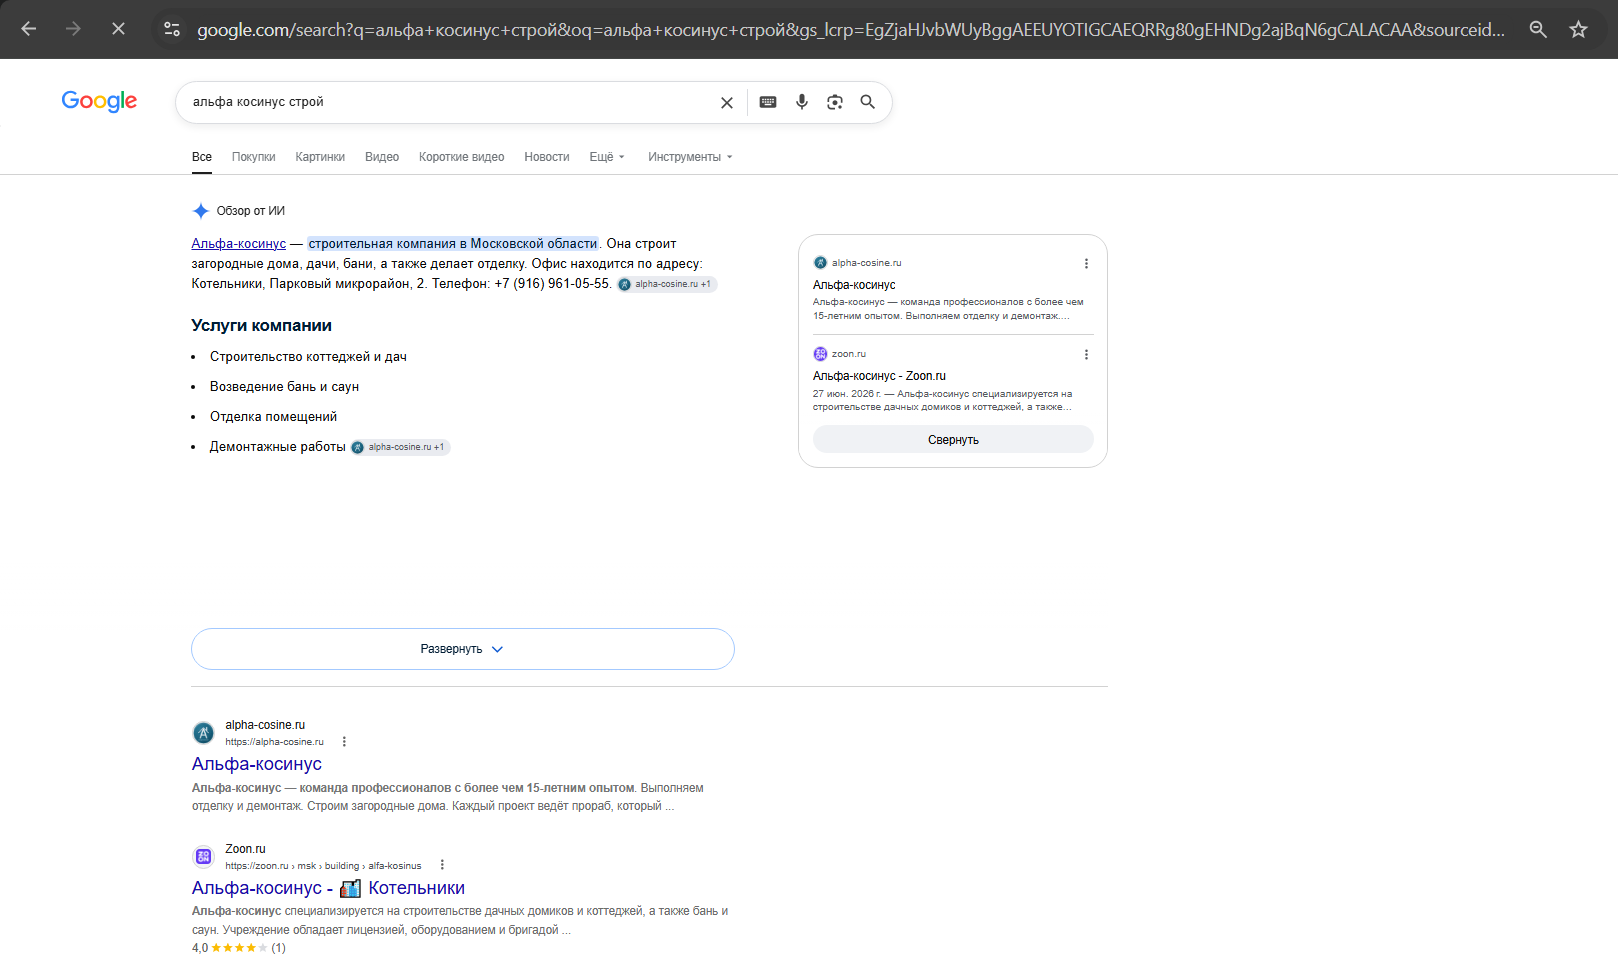
Task: Open the Видео tab
Action: click(382, 157)
